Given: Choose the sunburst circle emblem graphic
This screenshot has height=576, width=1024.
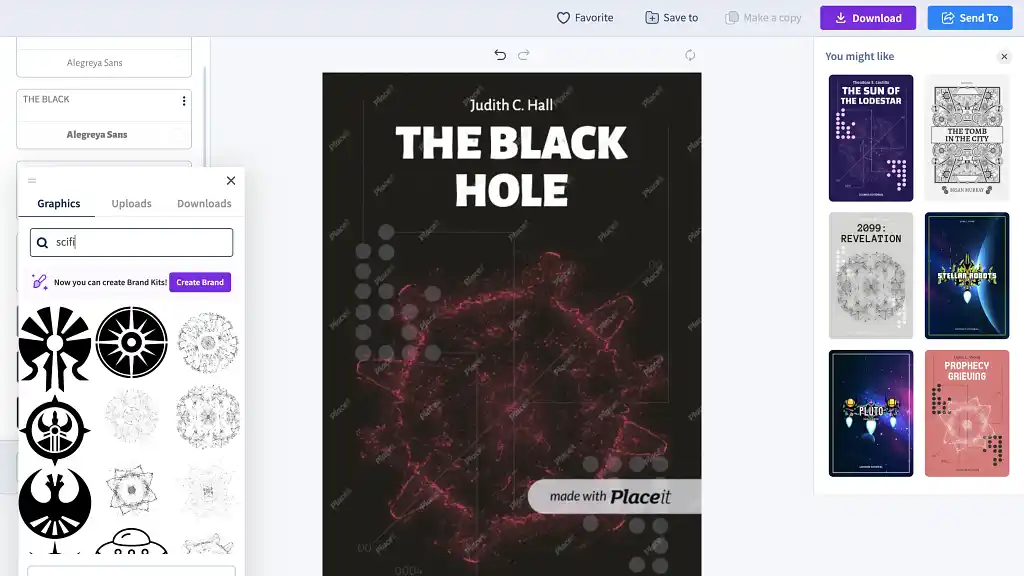Looking at the screenshot, I should (131, 342).
